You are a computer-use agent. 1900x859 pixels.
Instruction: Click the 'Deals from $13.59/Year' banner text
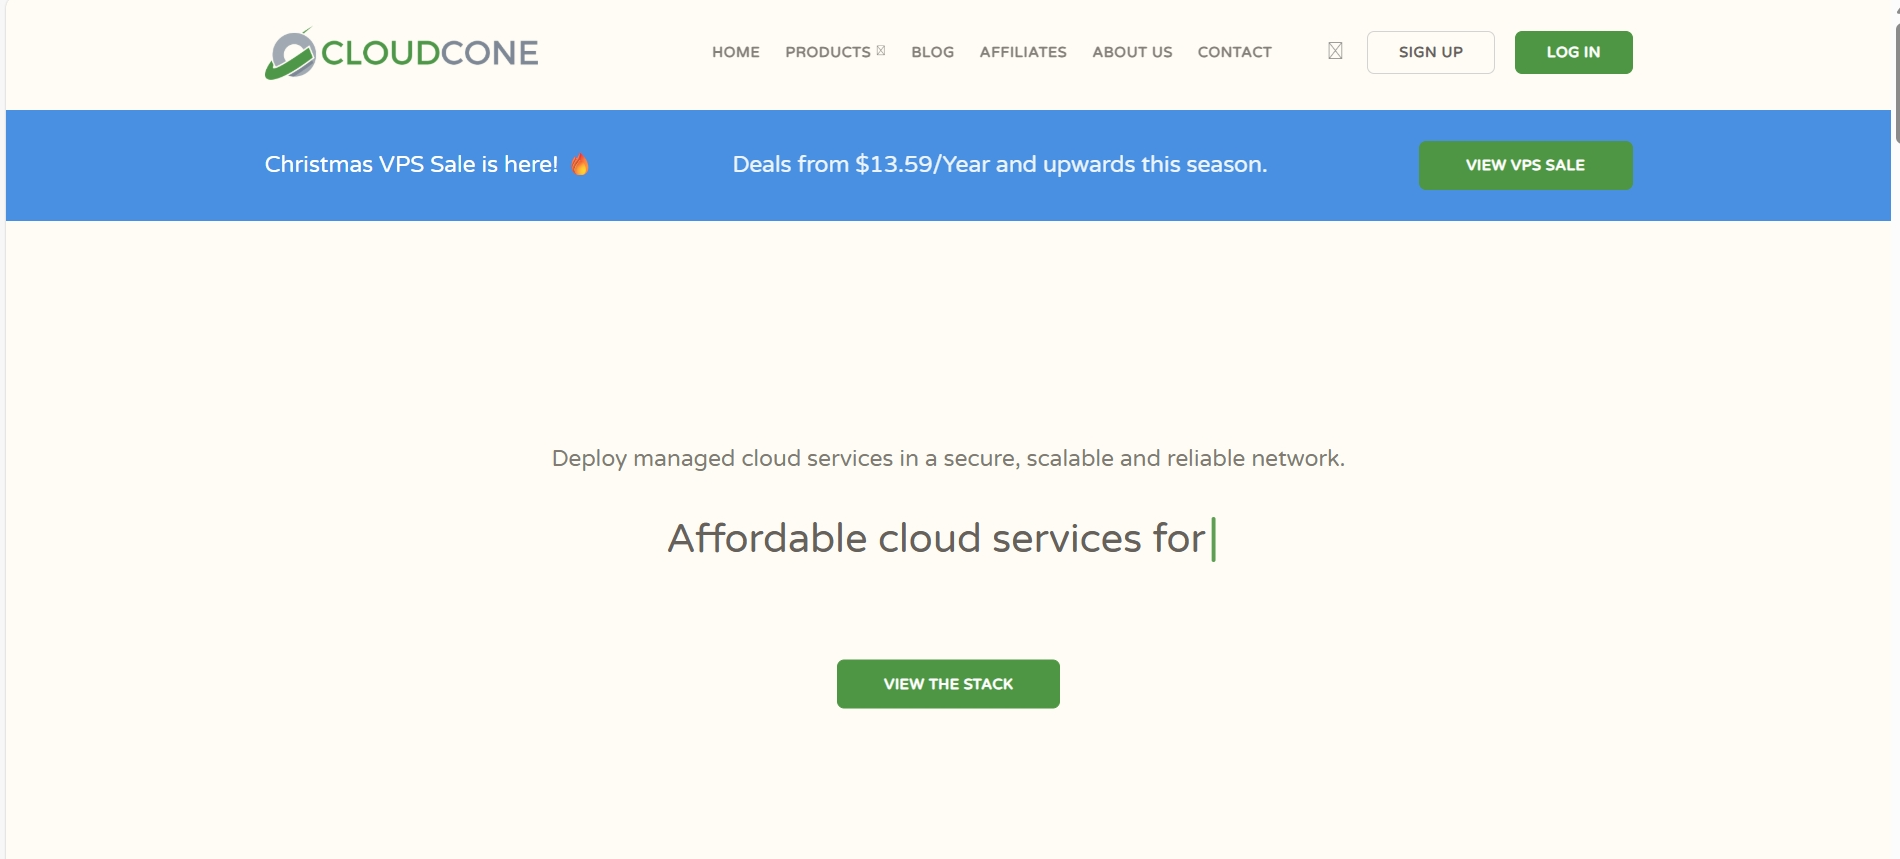(x=999, y=165)
